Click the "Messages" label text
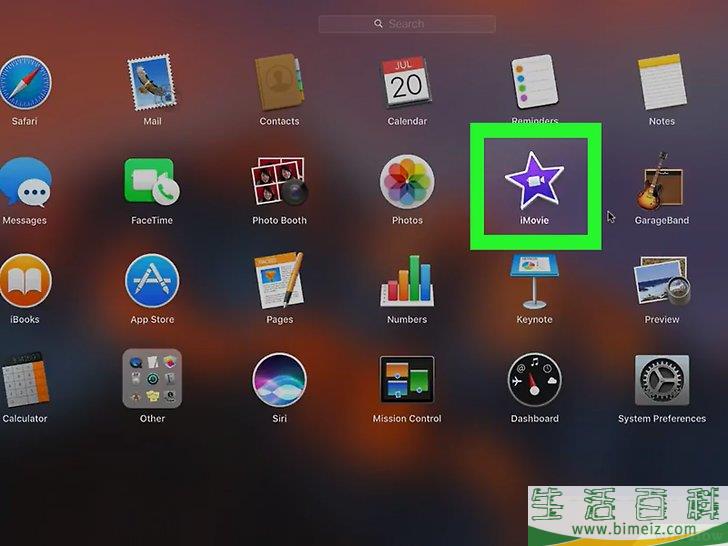 tap(25, 221)
